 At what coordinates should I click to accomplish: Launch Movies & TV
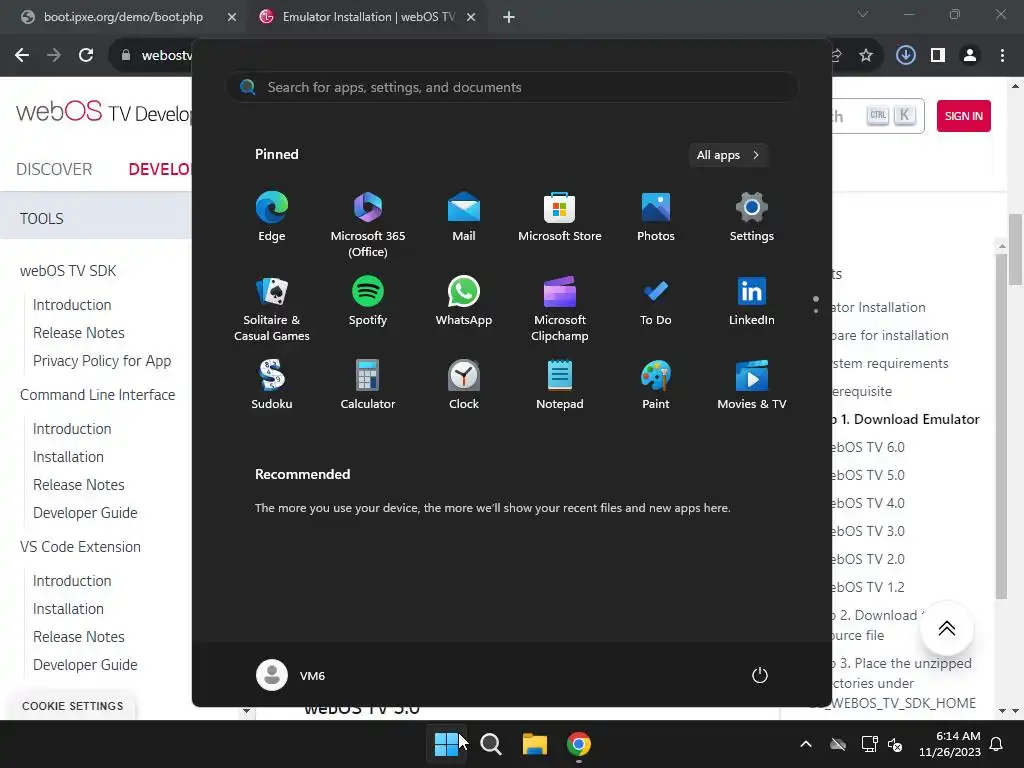coord(752,385)
